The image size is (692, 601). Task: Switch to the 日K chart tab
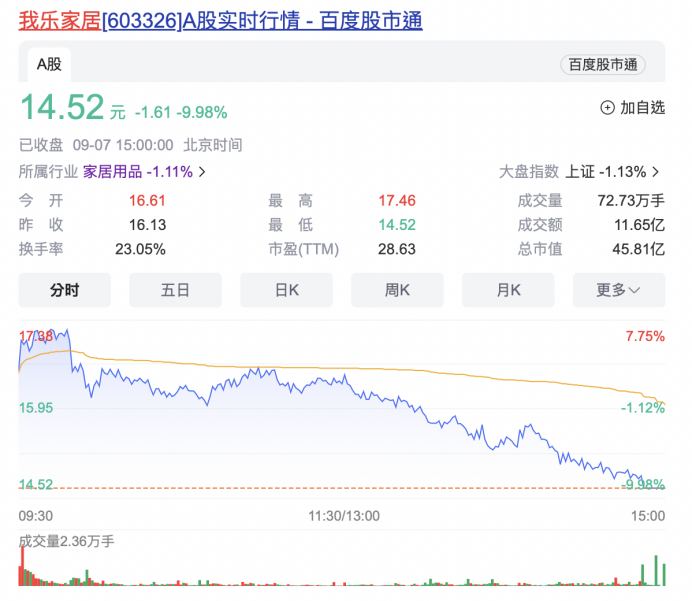[x=286, y=290]
